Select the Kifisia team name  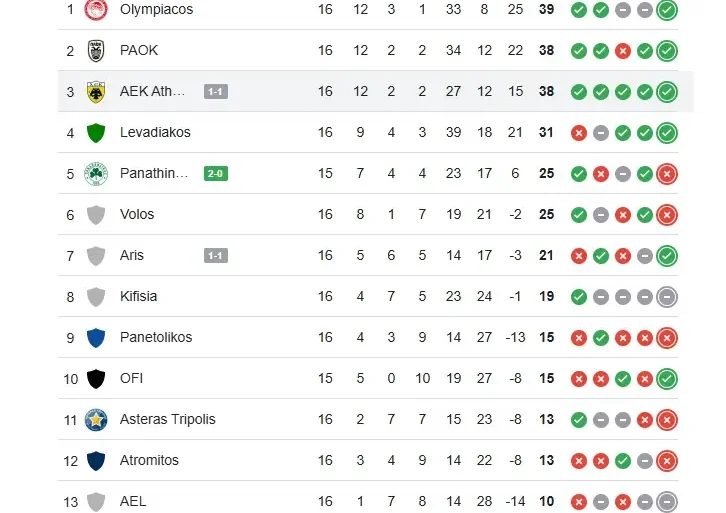tap(138, 297)
